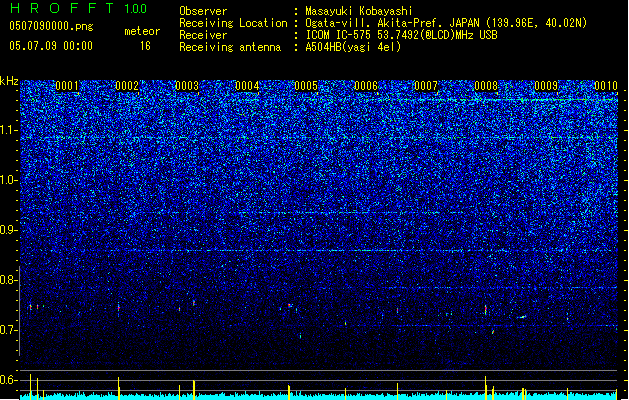629x400 pixels.
Task: Click the kHz axis unit label
Action: 9,81
